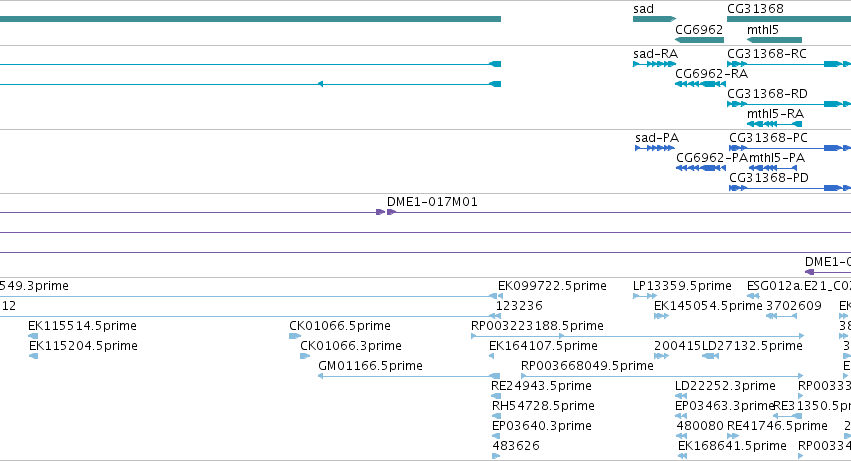The width and height of the screenshot is (851, 461).
Task: Select the CG6962 gene bar
Action: click(699, 40)
